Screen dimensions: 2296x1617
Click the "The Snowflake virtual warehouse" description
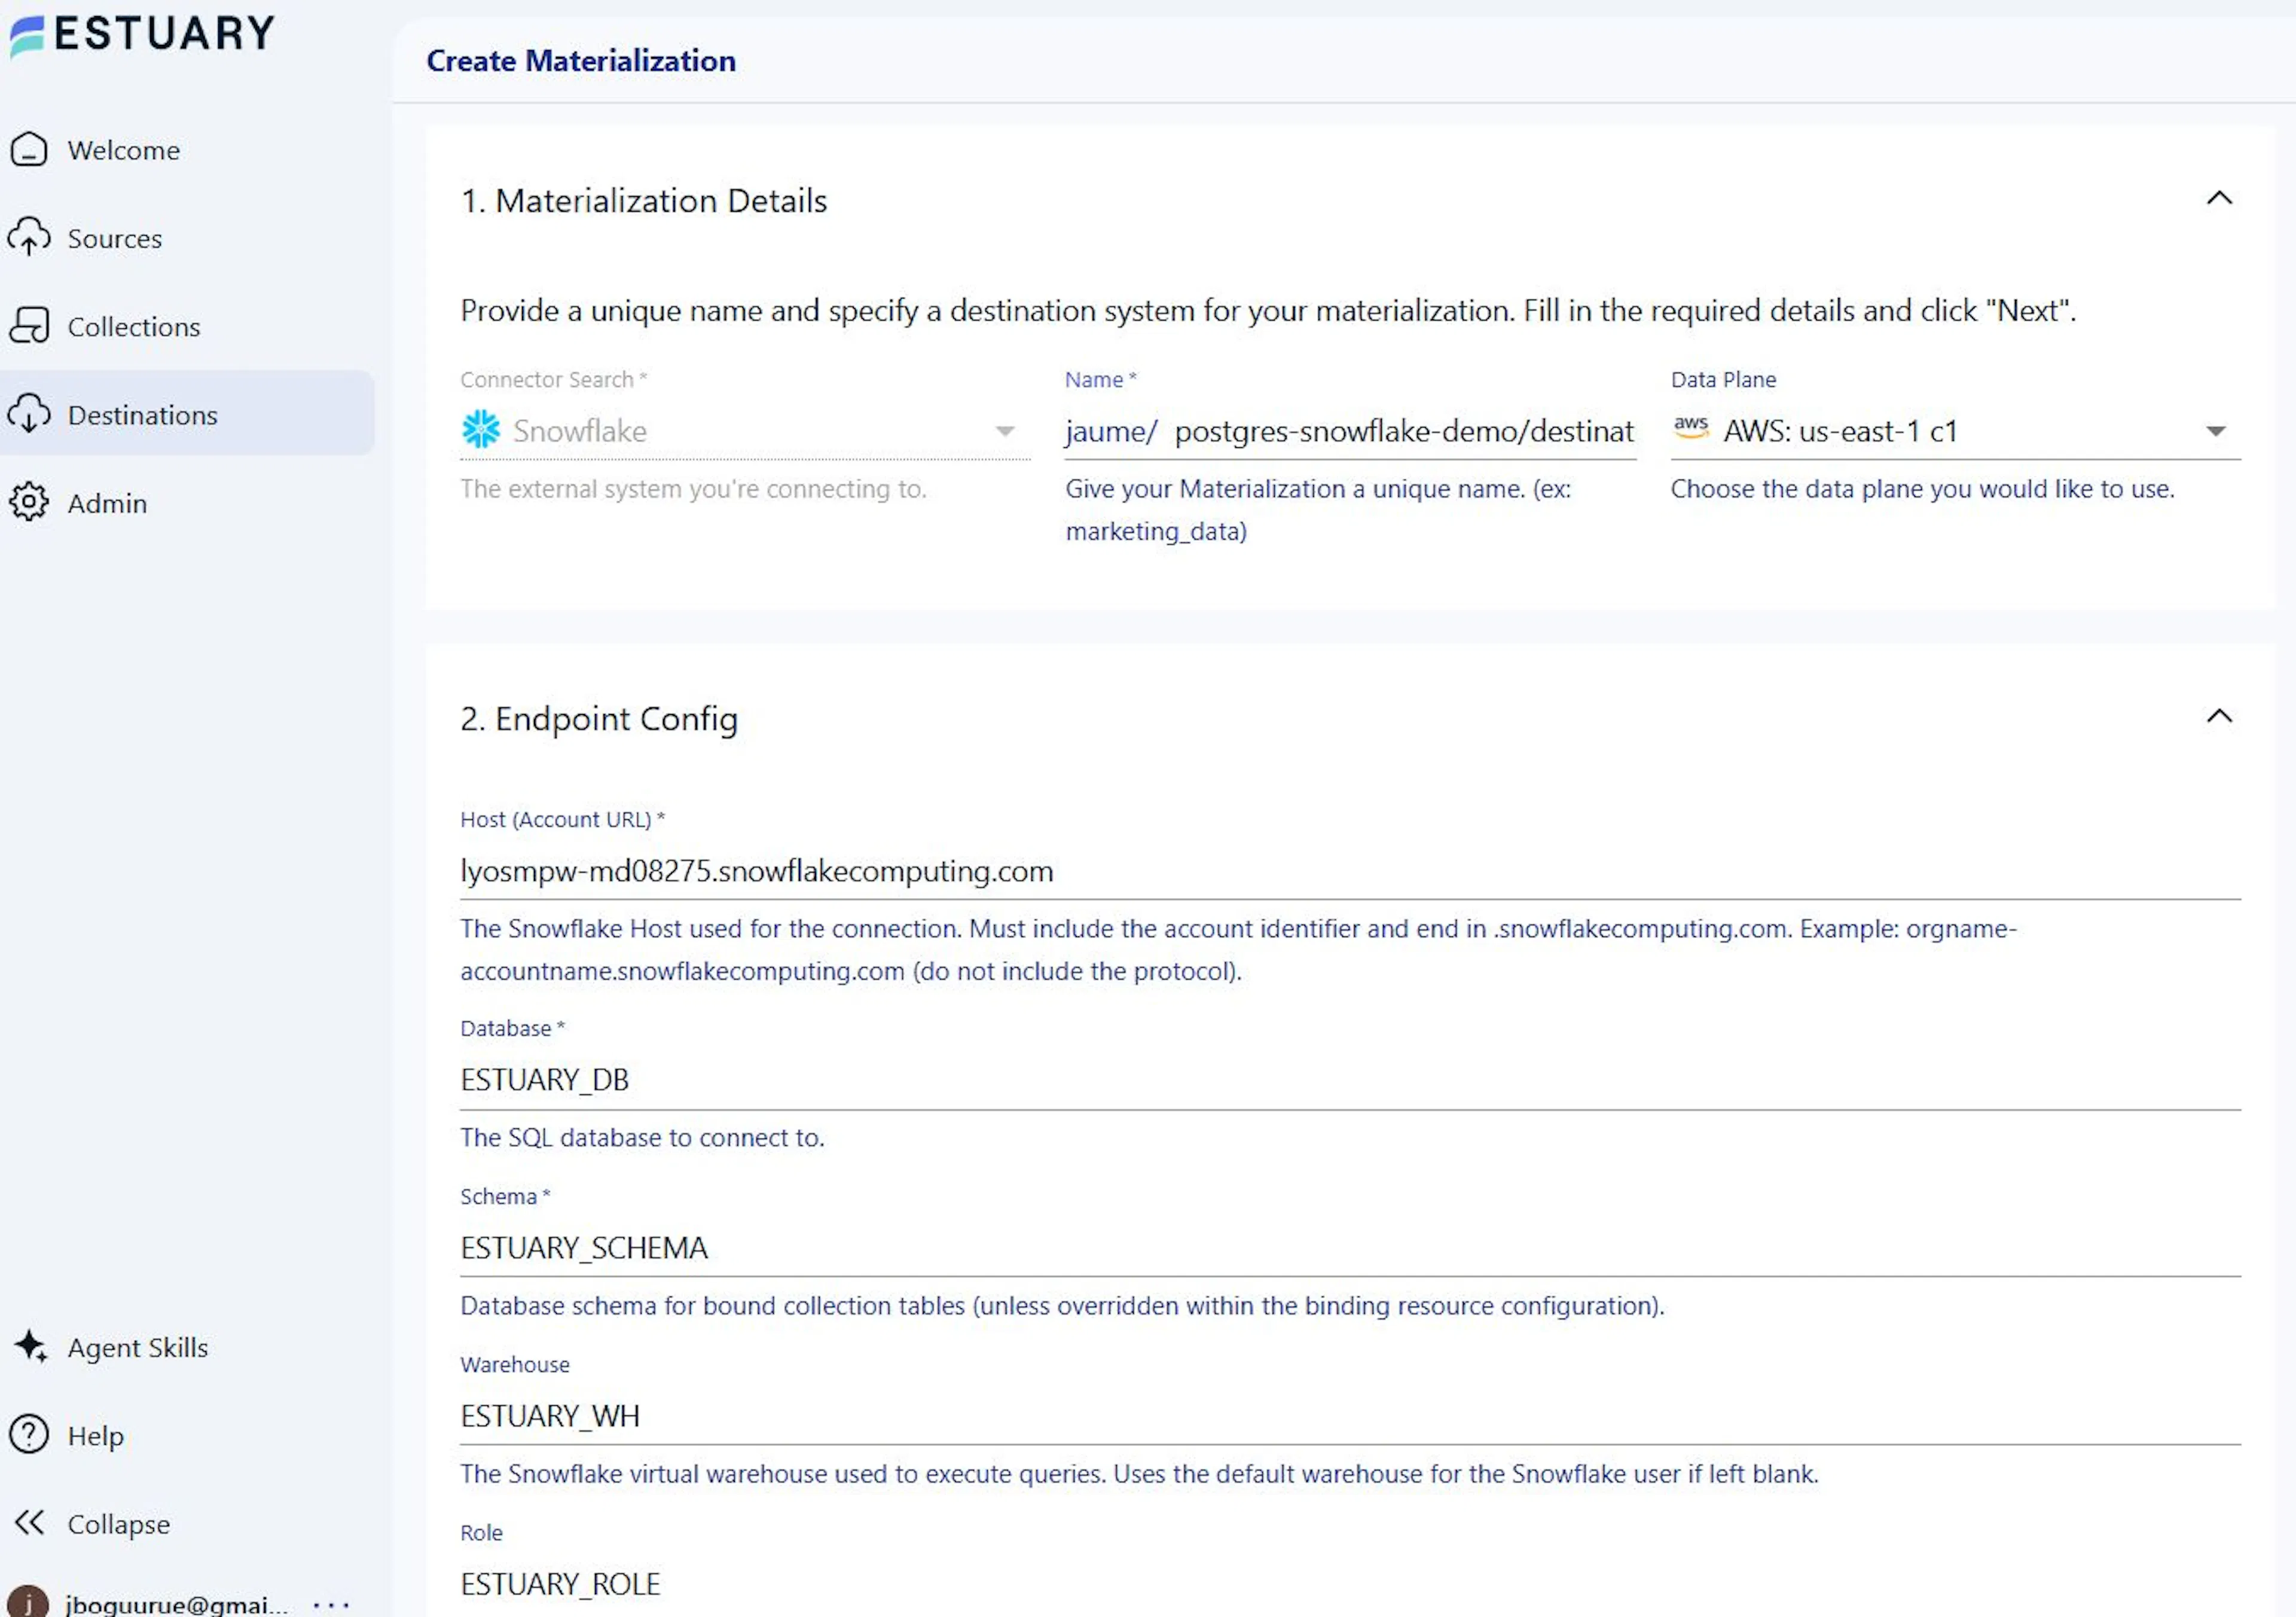point(1139,1474)
